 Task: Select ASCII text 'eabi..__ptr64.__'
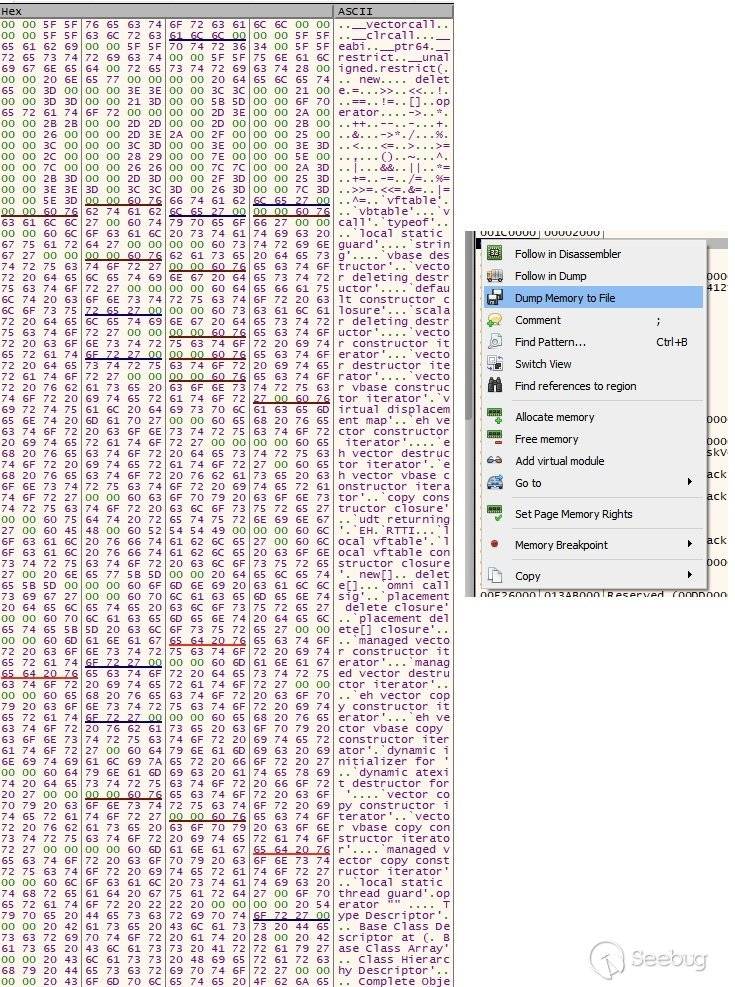pyautogui.click(x=394, y=47)
